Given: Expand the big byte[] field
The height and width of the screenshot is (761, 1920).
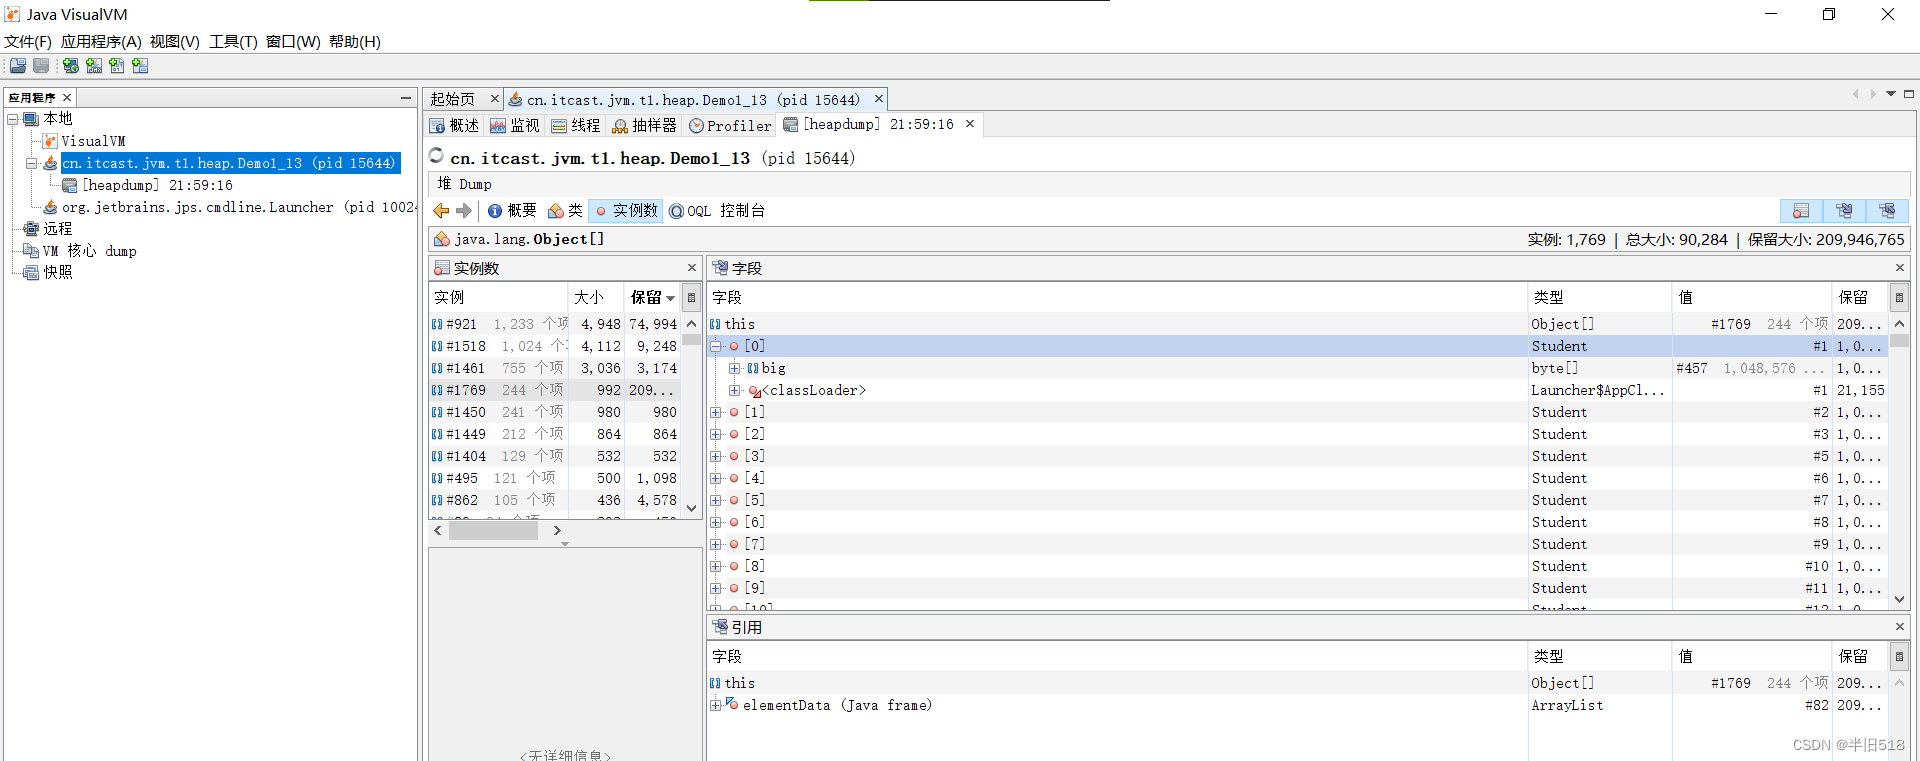Looking at the screenshot, I should click(x=734, y=368).
